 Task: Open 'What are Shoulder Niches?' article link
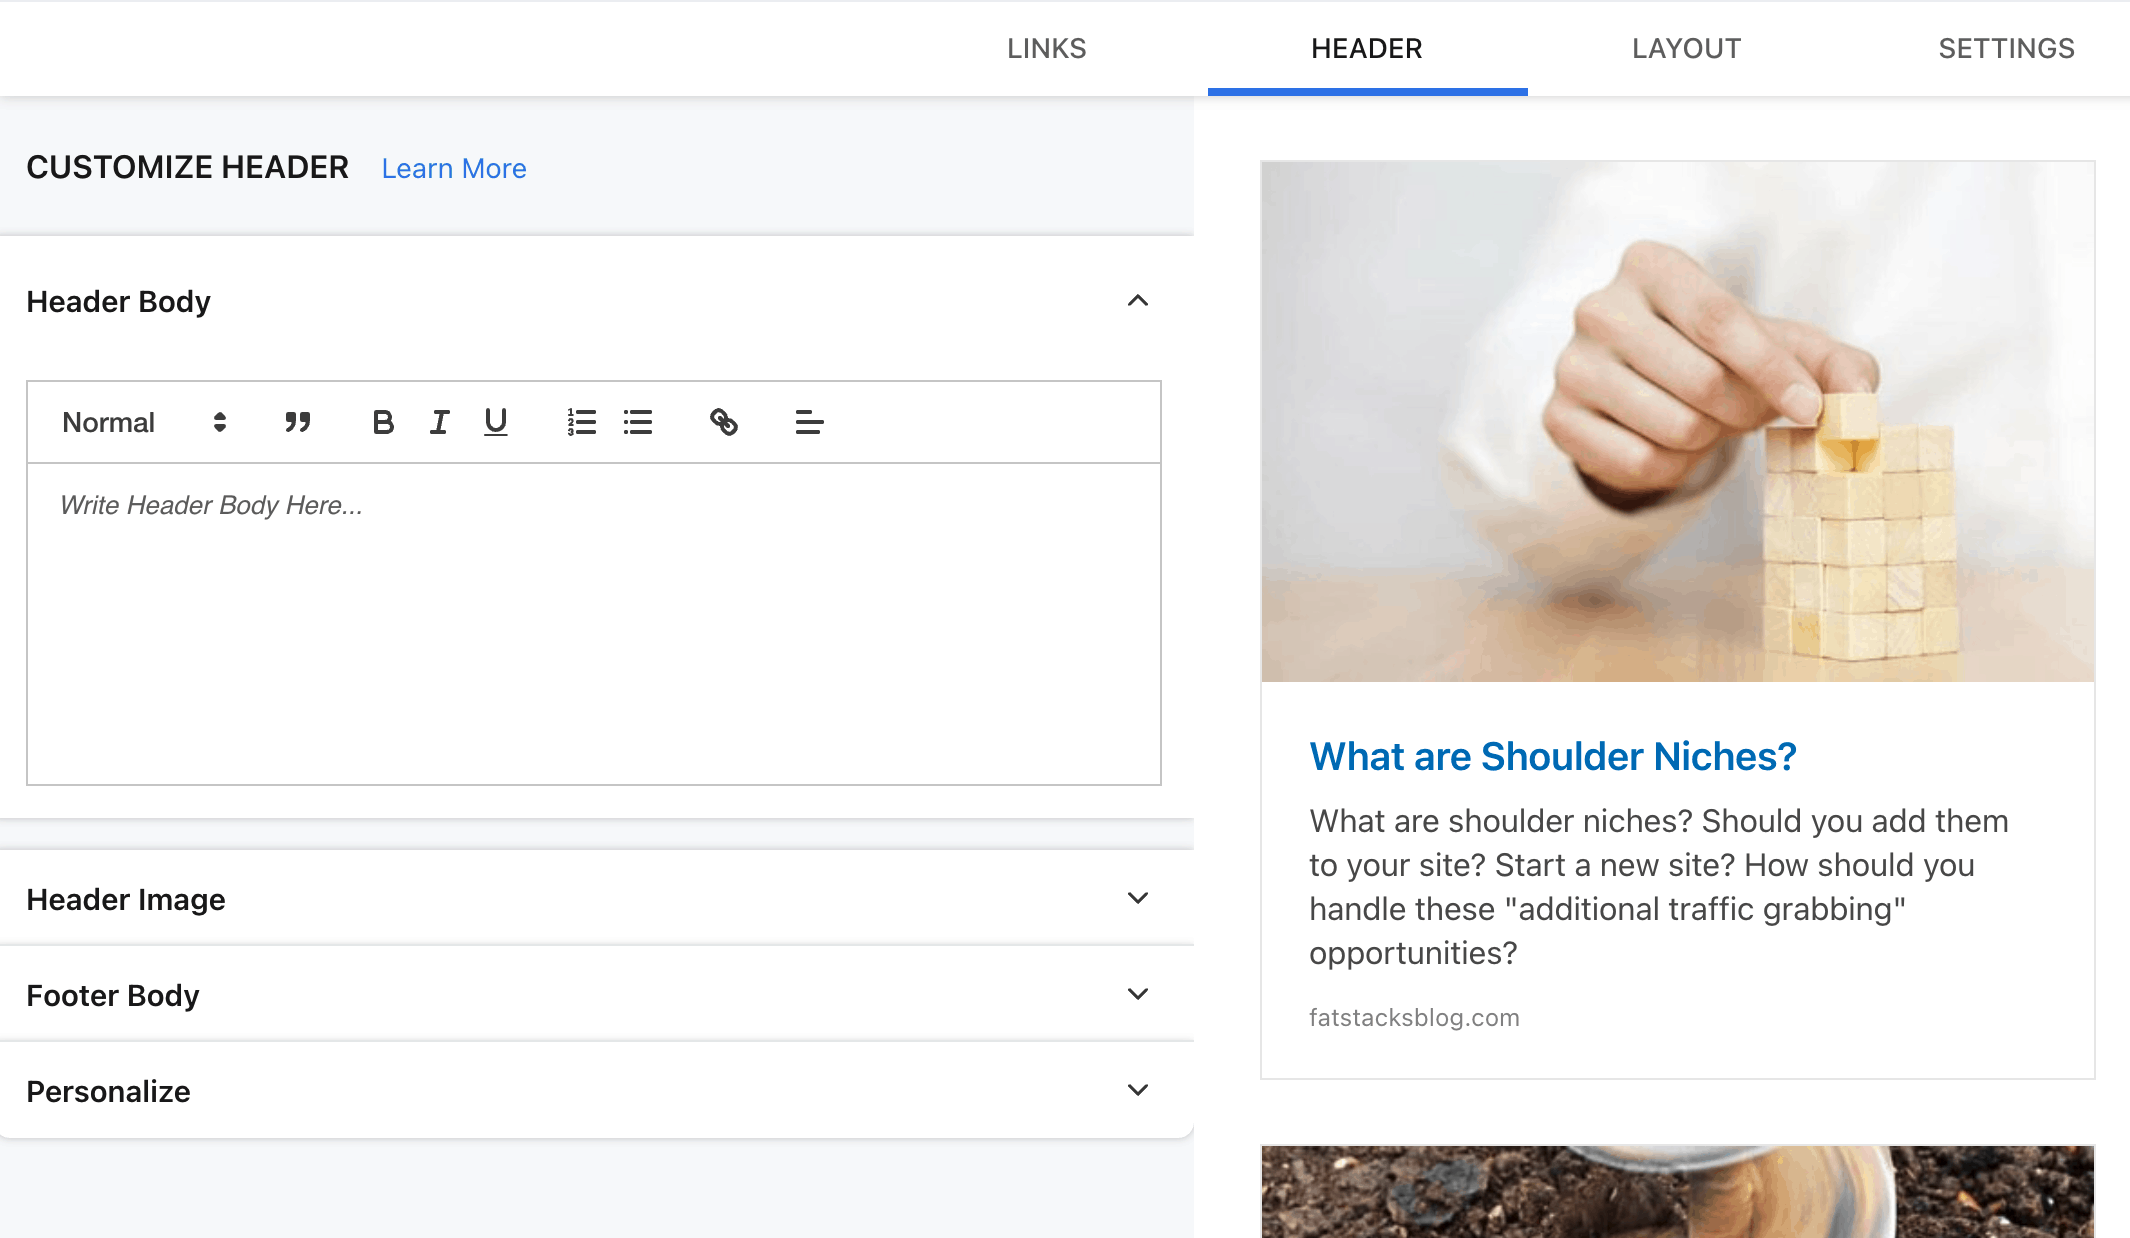(1552, 756)
